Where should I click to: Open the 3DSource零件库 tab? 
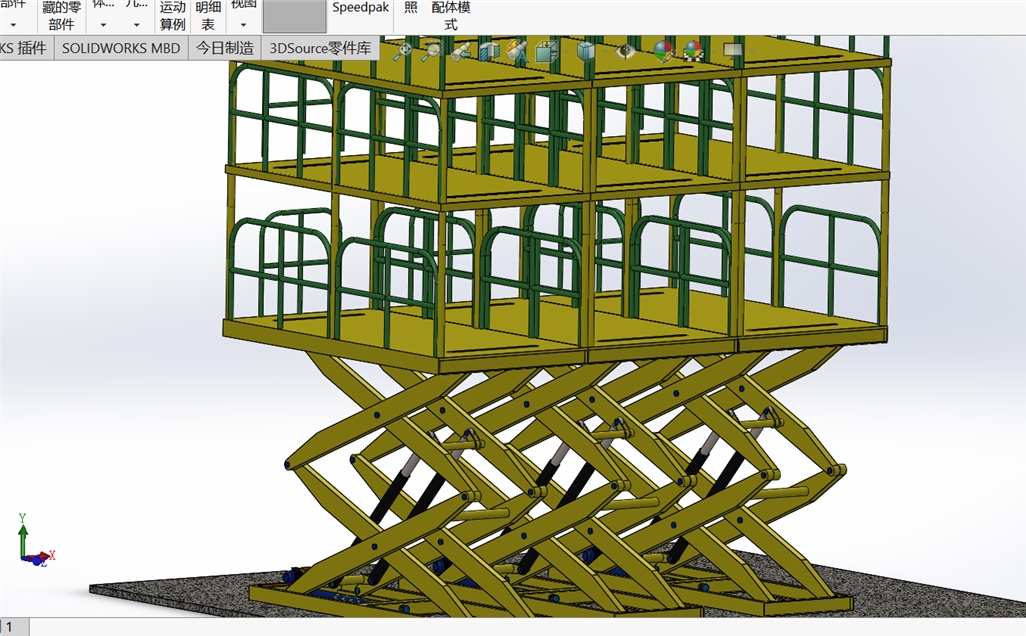point(320,48)
